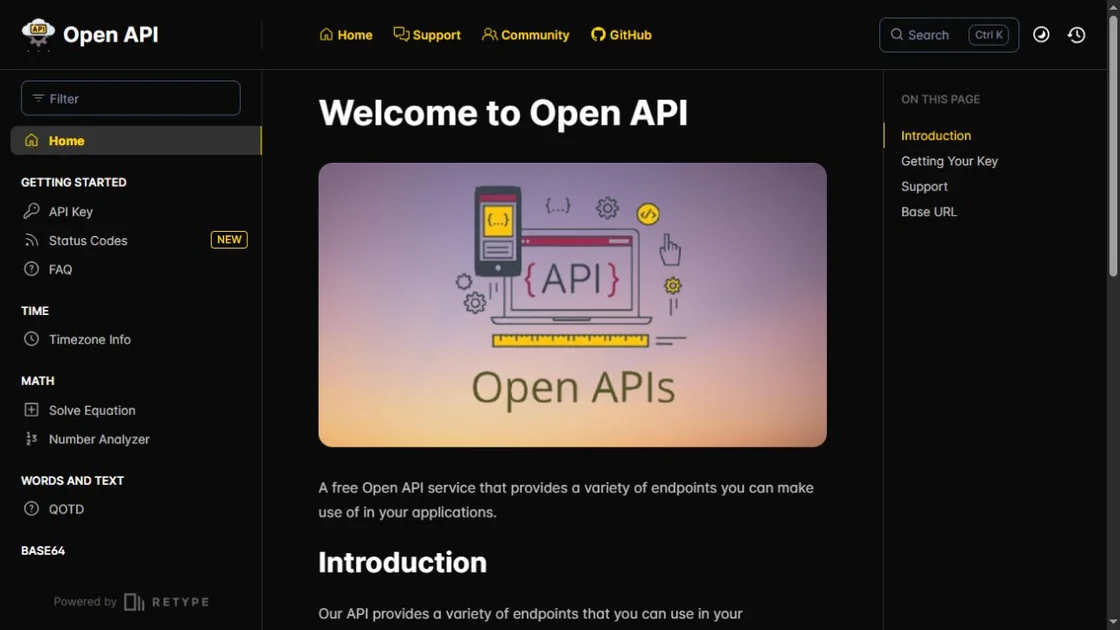Open the Support page in top navigation
Image resolution: width=1120 pixels, height=630 pixels.
coord(426,34)
